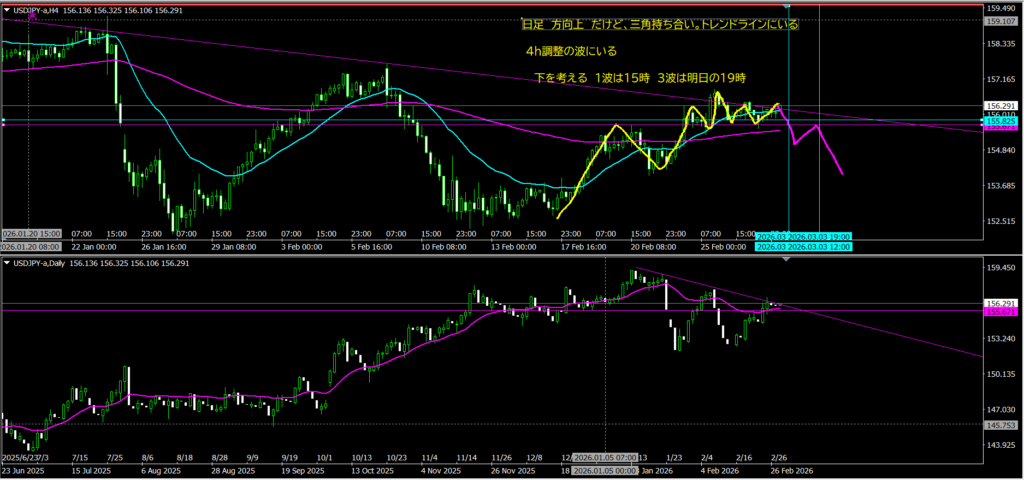Click the H4 chart title dropdown triangle
This screenshot has height=480, width=1024.
tap(8, 11)
